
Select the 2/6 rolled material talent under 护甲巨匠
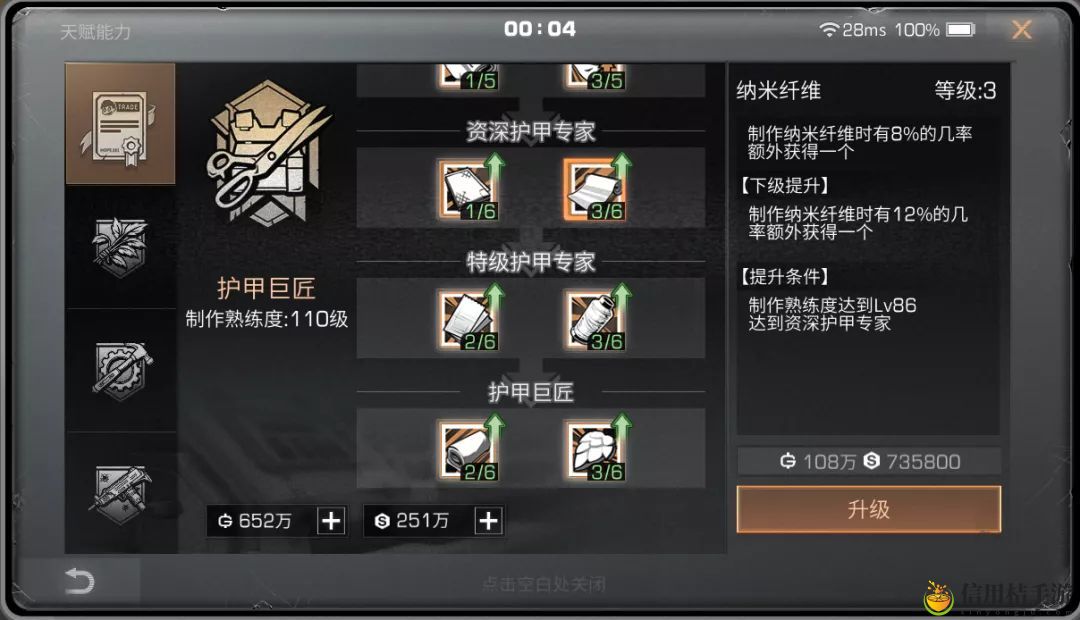click(x=468, y=451)
